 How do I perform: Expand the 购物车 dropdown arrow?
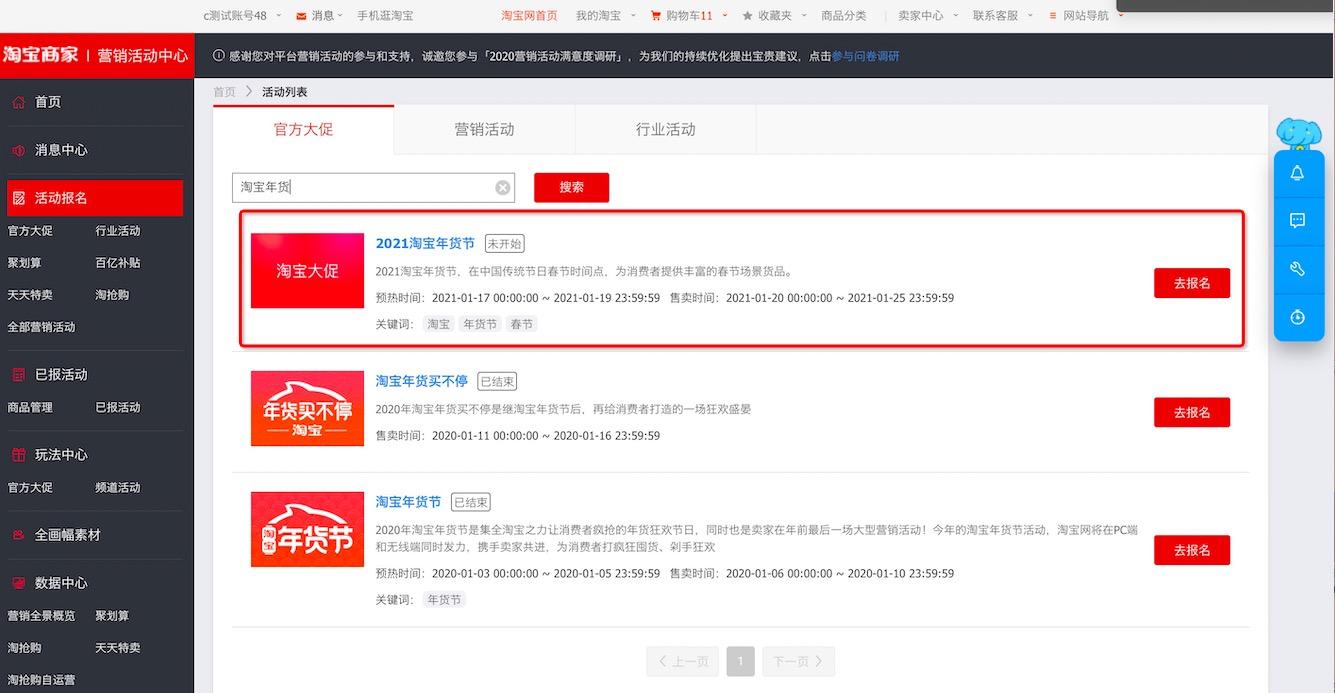pyautogui.click(x=724, y=16)
